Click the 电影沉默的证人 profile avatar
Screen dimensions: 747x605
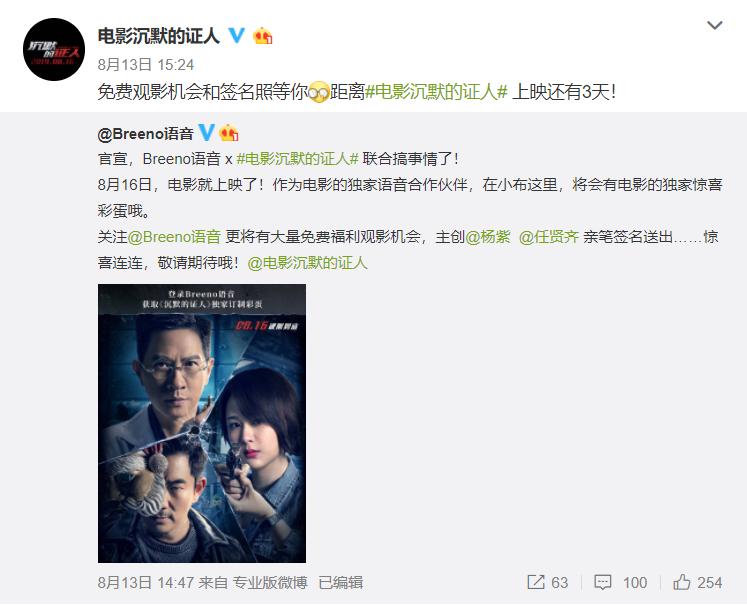tap(54, 50)
